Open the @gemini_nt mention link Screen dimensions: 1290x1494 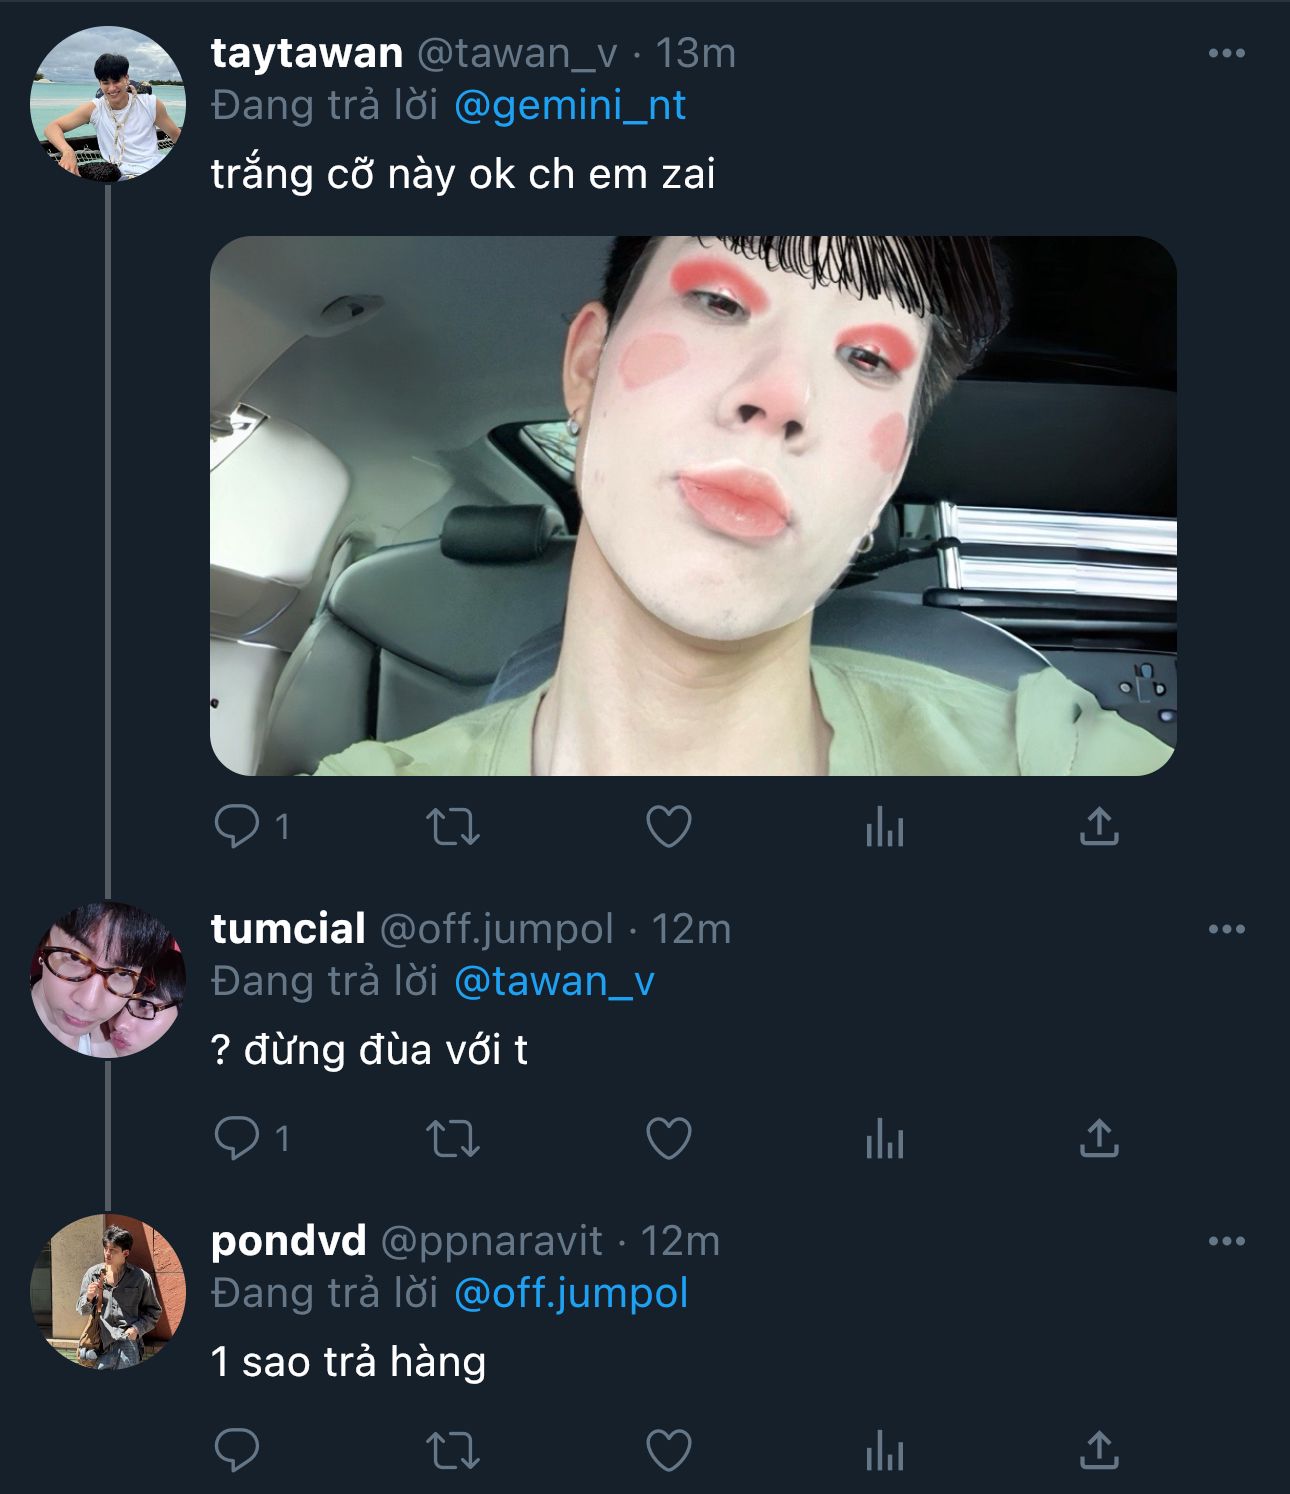tap(570, 106)
